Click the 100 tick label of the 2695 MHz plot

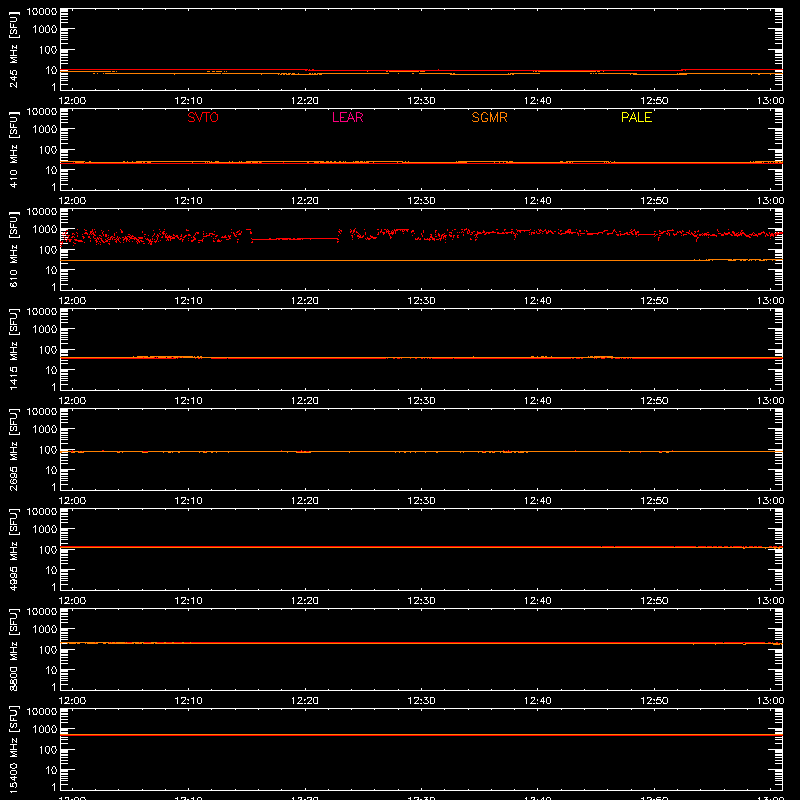coord(48,450)
